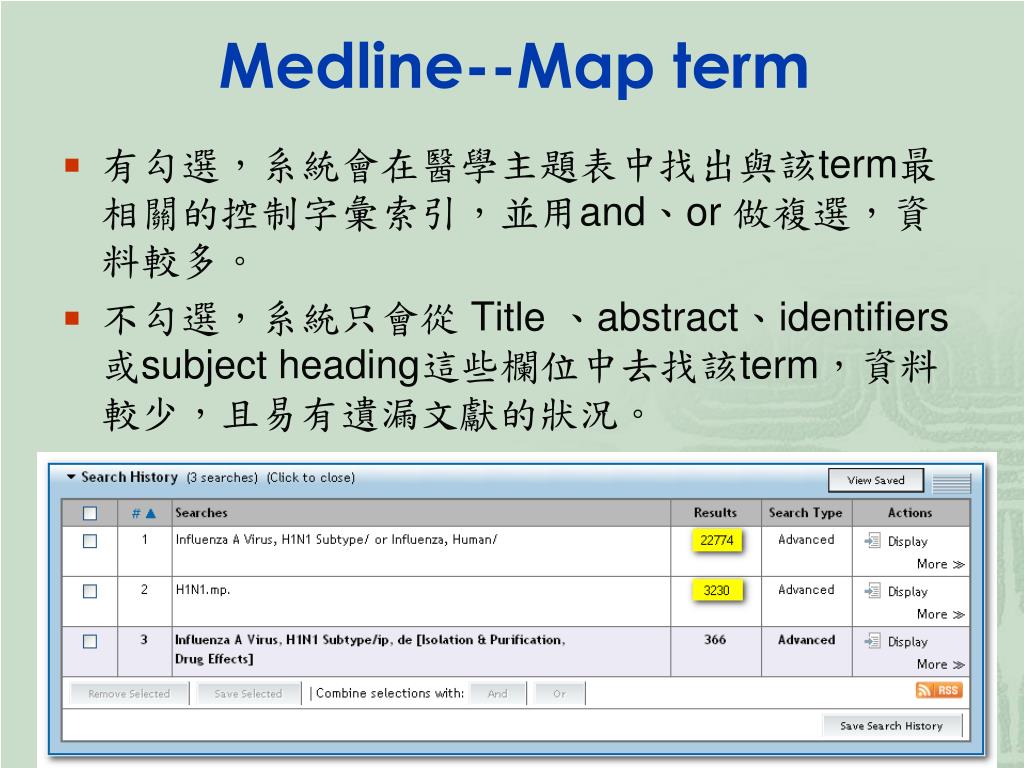The width and height of the screenshot is (1024, 768).
Task: Open Display link for search 1
Action: (x=907, y=541)
